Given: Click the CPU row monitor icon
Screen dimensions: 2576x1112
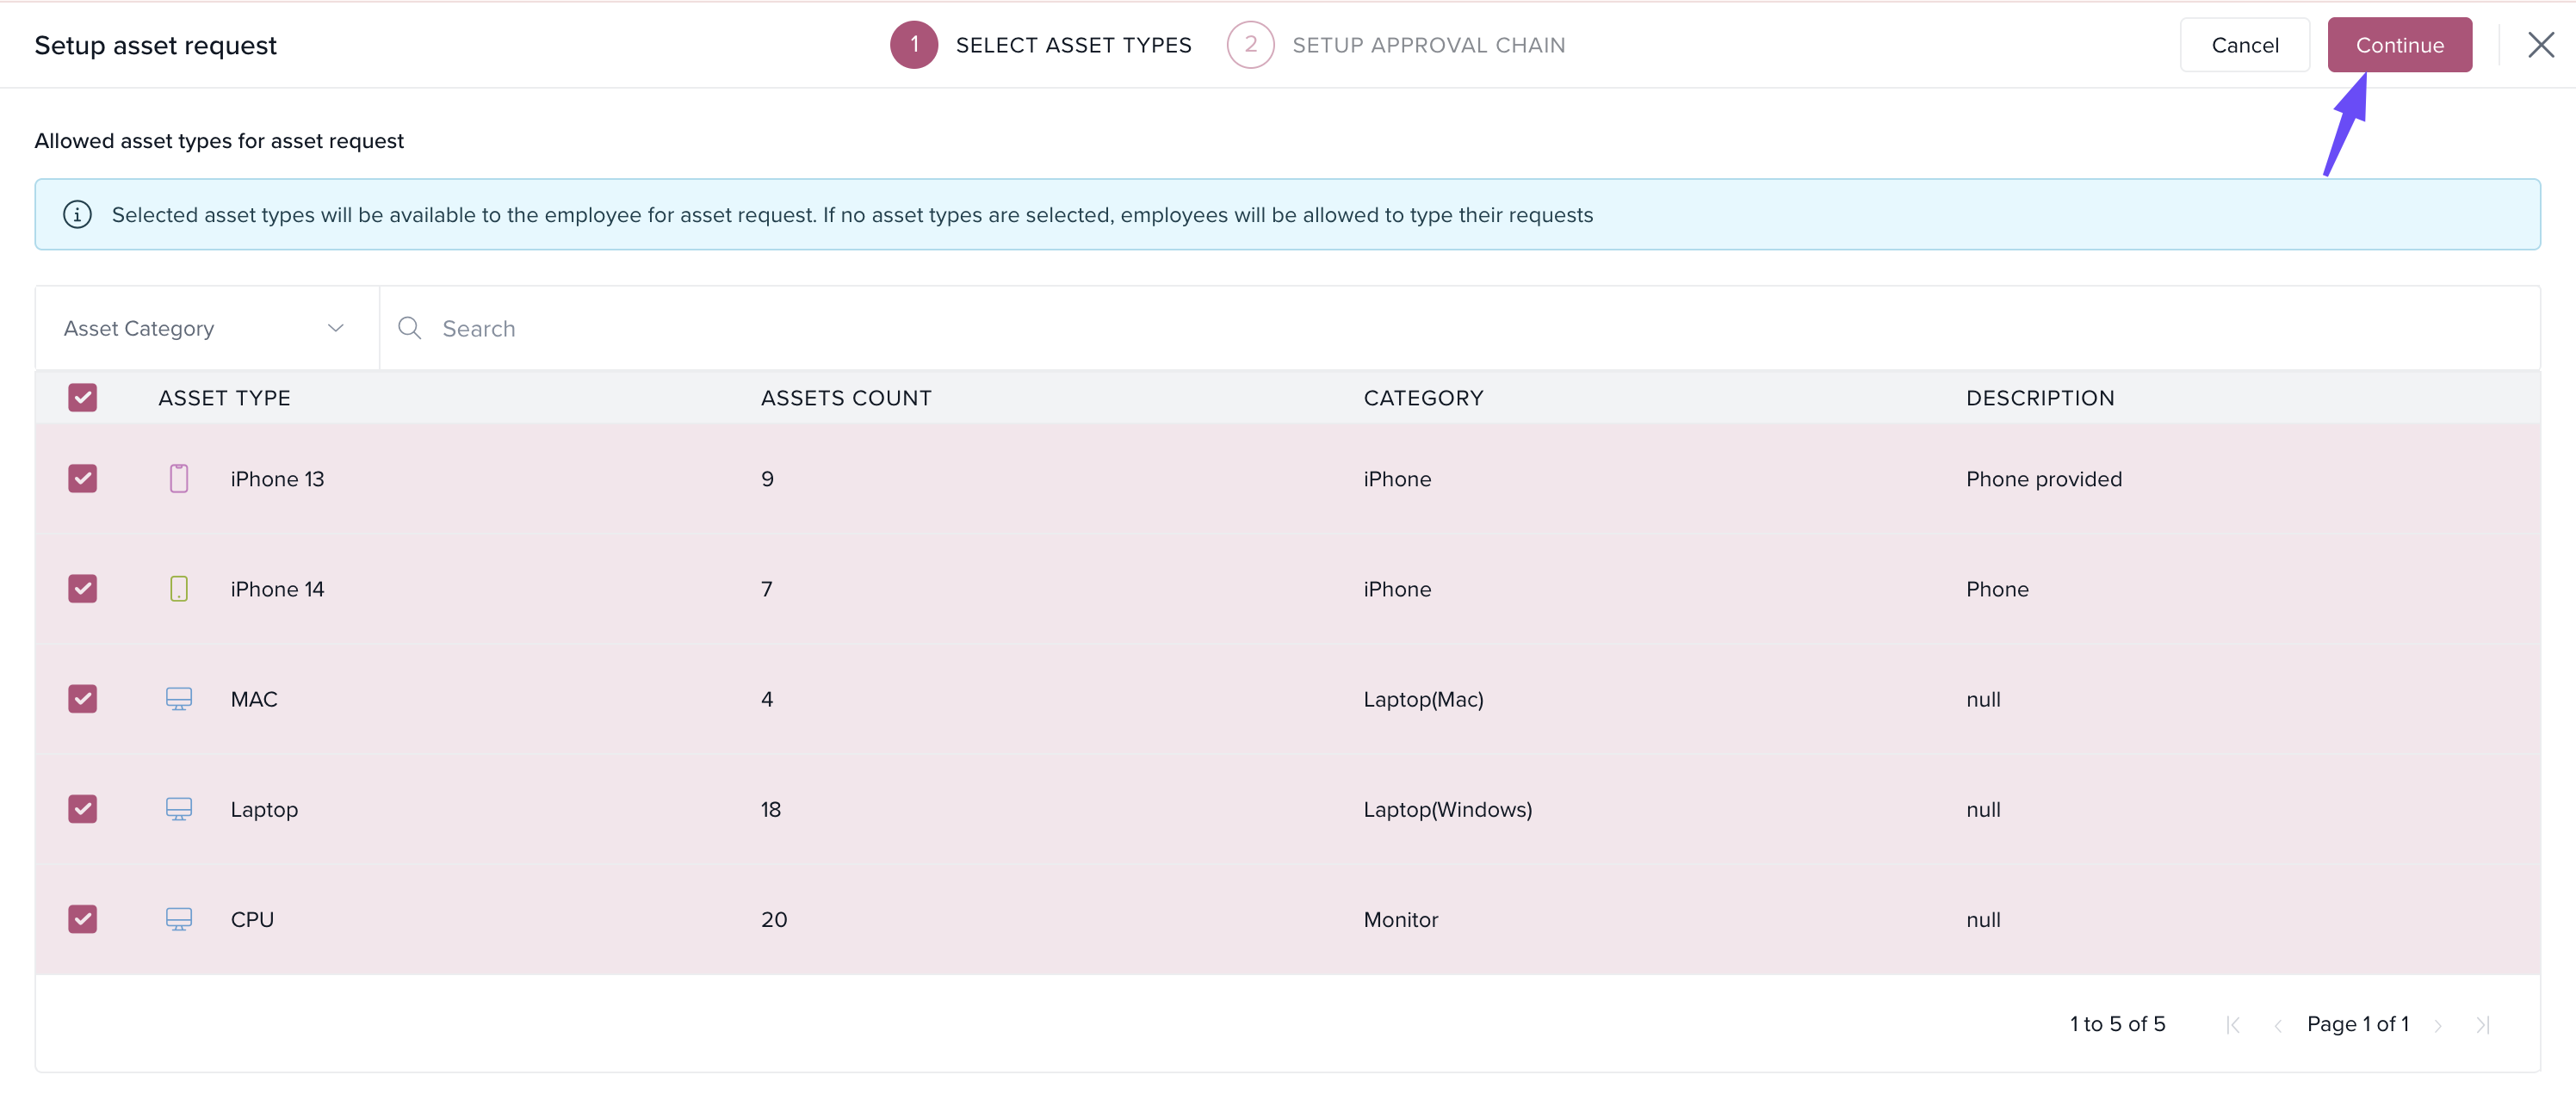Looking at the screenshot, I should pyautogui.click(x=178, y=919).
